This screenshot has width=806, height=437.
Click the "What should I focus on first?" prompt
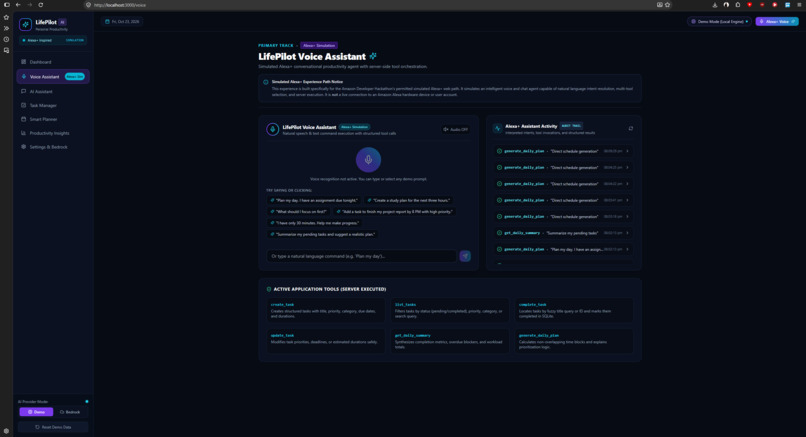tap(298, 212)
